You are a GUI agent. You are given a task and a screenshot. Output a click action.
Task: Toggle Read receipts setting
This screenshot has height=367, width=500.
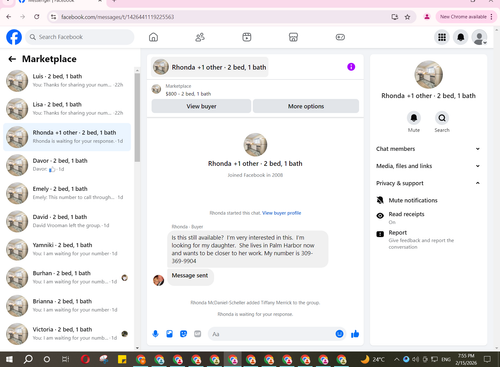[428, 217]
